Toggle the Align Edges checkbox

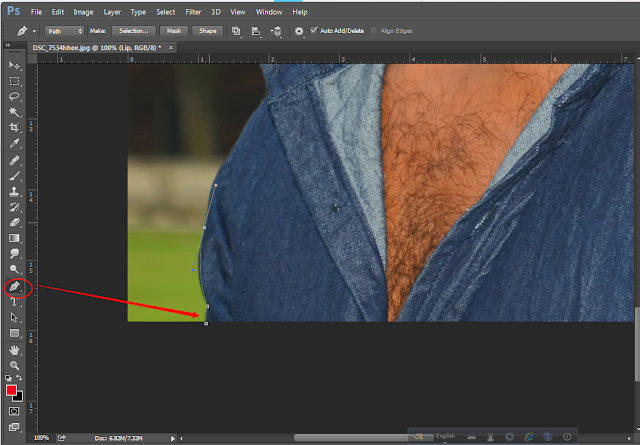(373, 31)
